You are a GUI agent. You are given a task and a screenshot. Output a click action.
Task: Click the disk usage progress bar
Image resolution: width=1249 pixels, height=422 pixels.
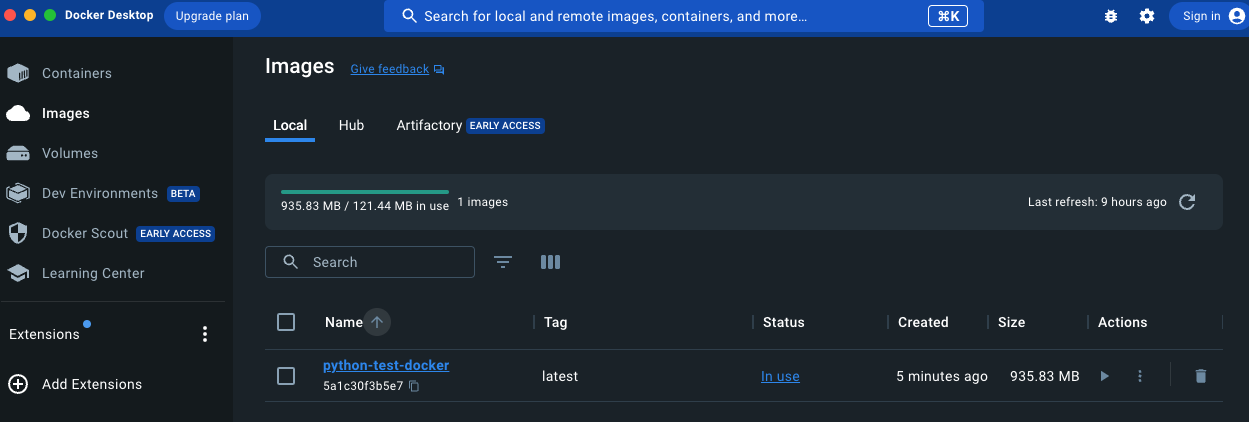(365, 191)
